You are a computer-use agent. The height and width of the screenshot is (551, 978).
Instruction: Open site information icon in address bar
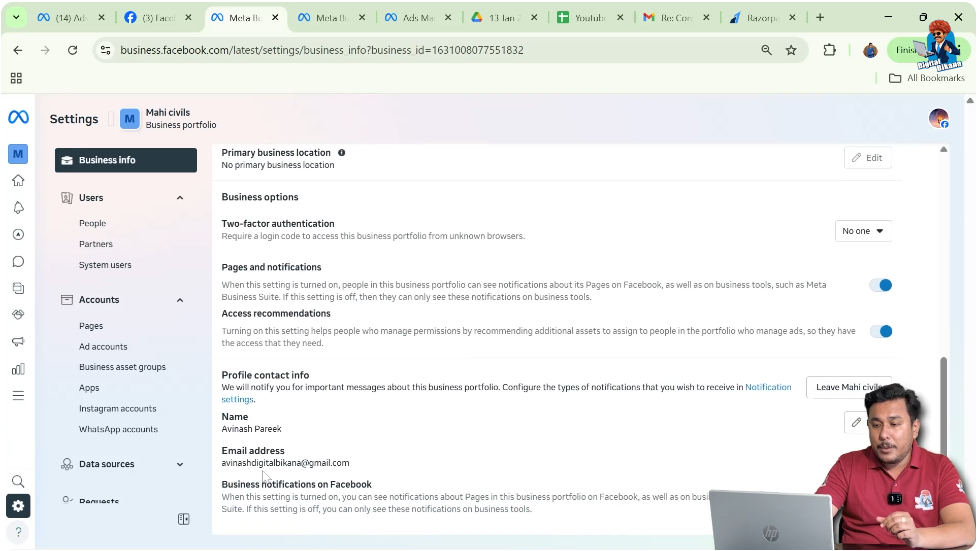tap(105, 50)
